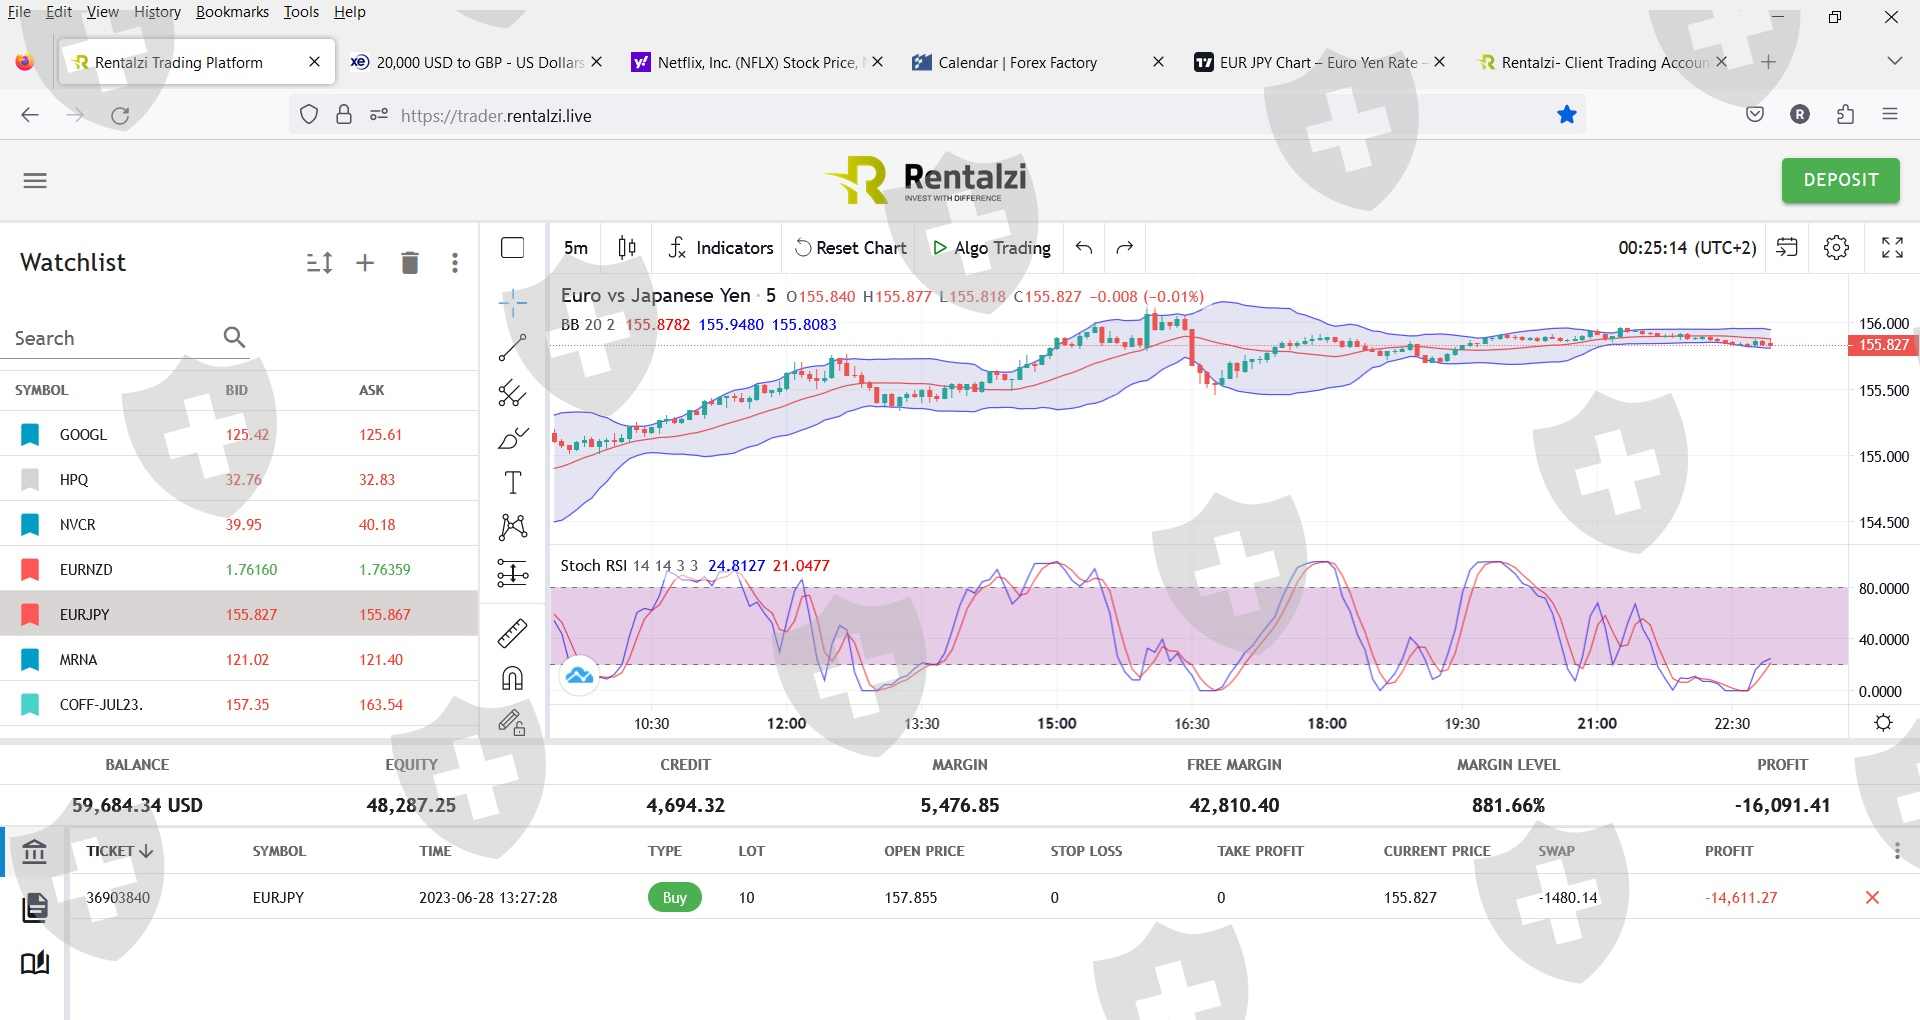This screenshot has width=1920, height=1020.
Task: Open the Firefox extensions puzzle icon
Action: 1845,115
